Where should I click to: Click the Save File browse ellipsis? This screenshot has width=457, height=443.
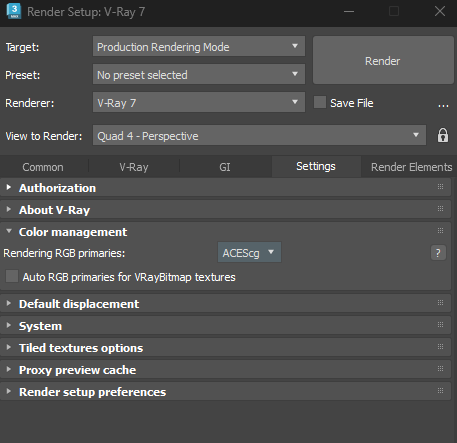click(443, 106)
